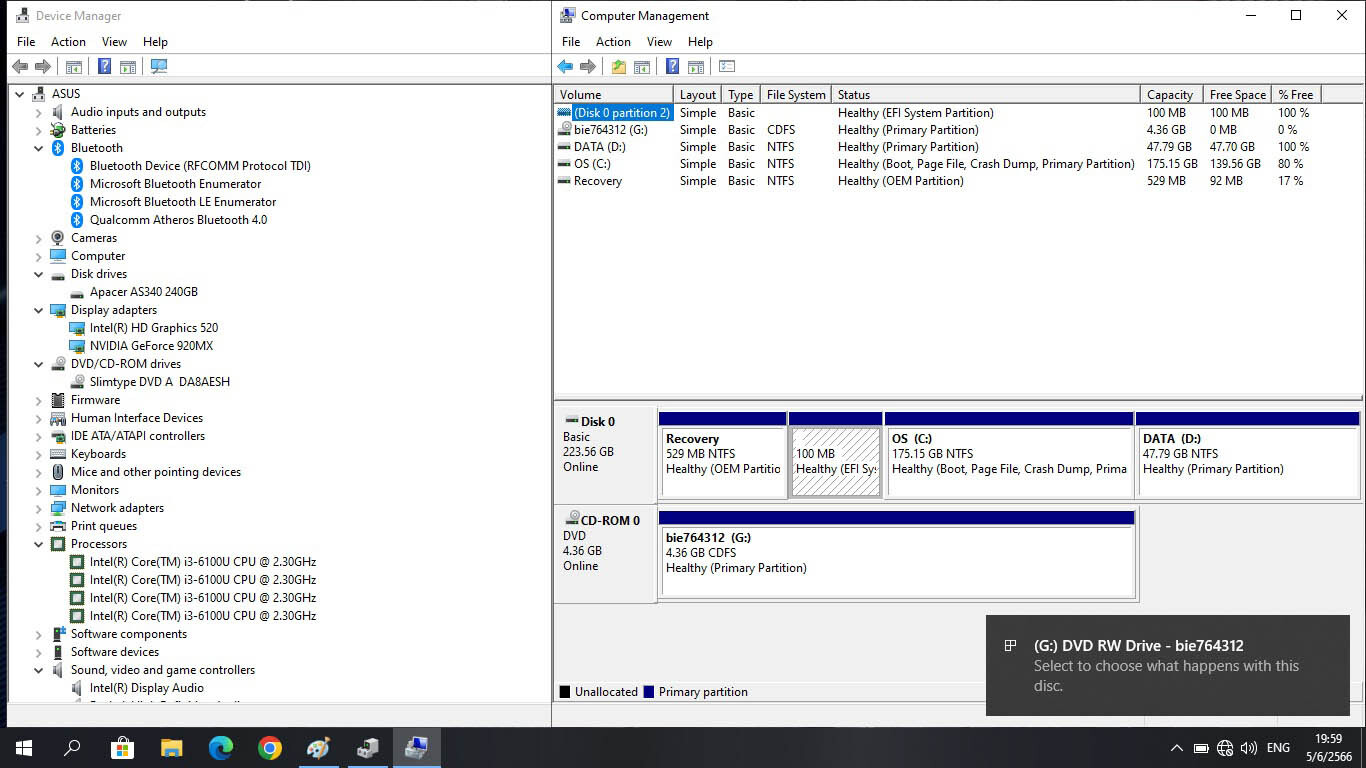1366x768 pixels.
Task: Open Help menu in Device Manager
Action: (155, 42)
